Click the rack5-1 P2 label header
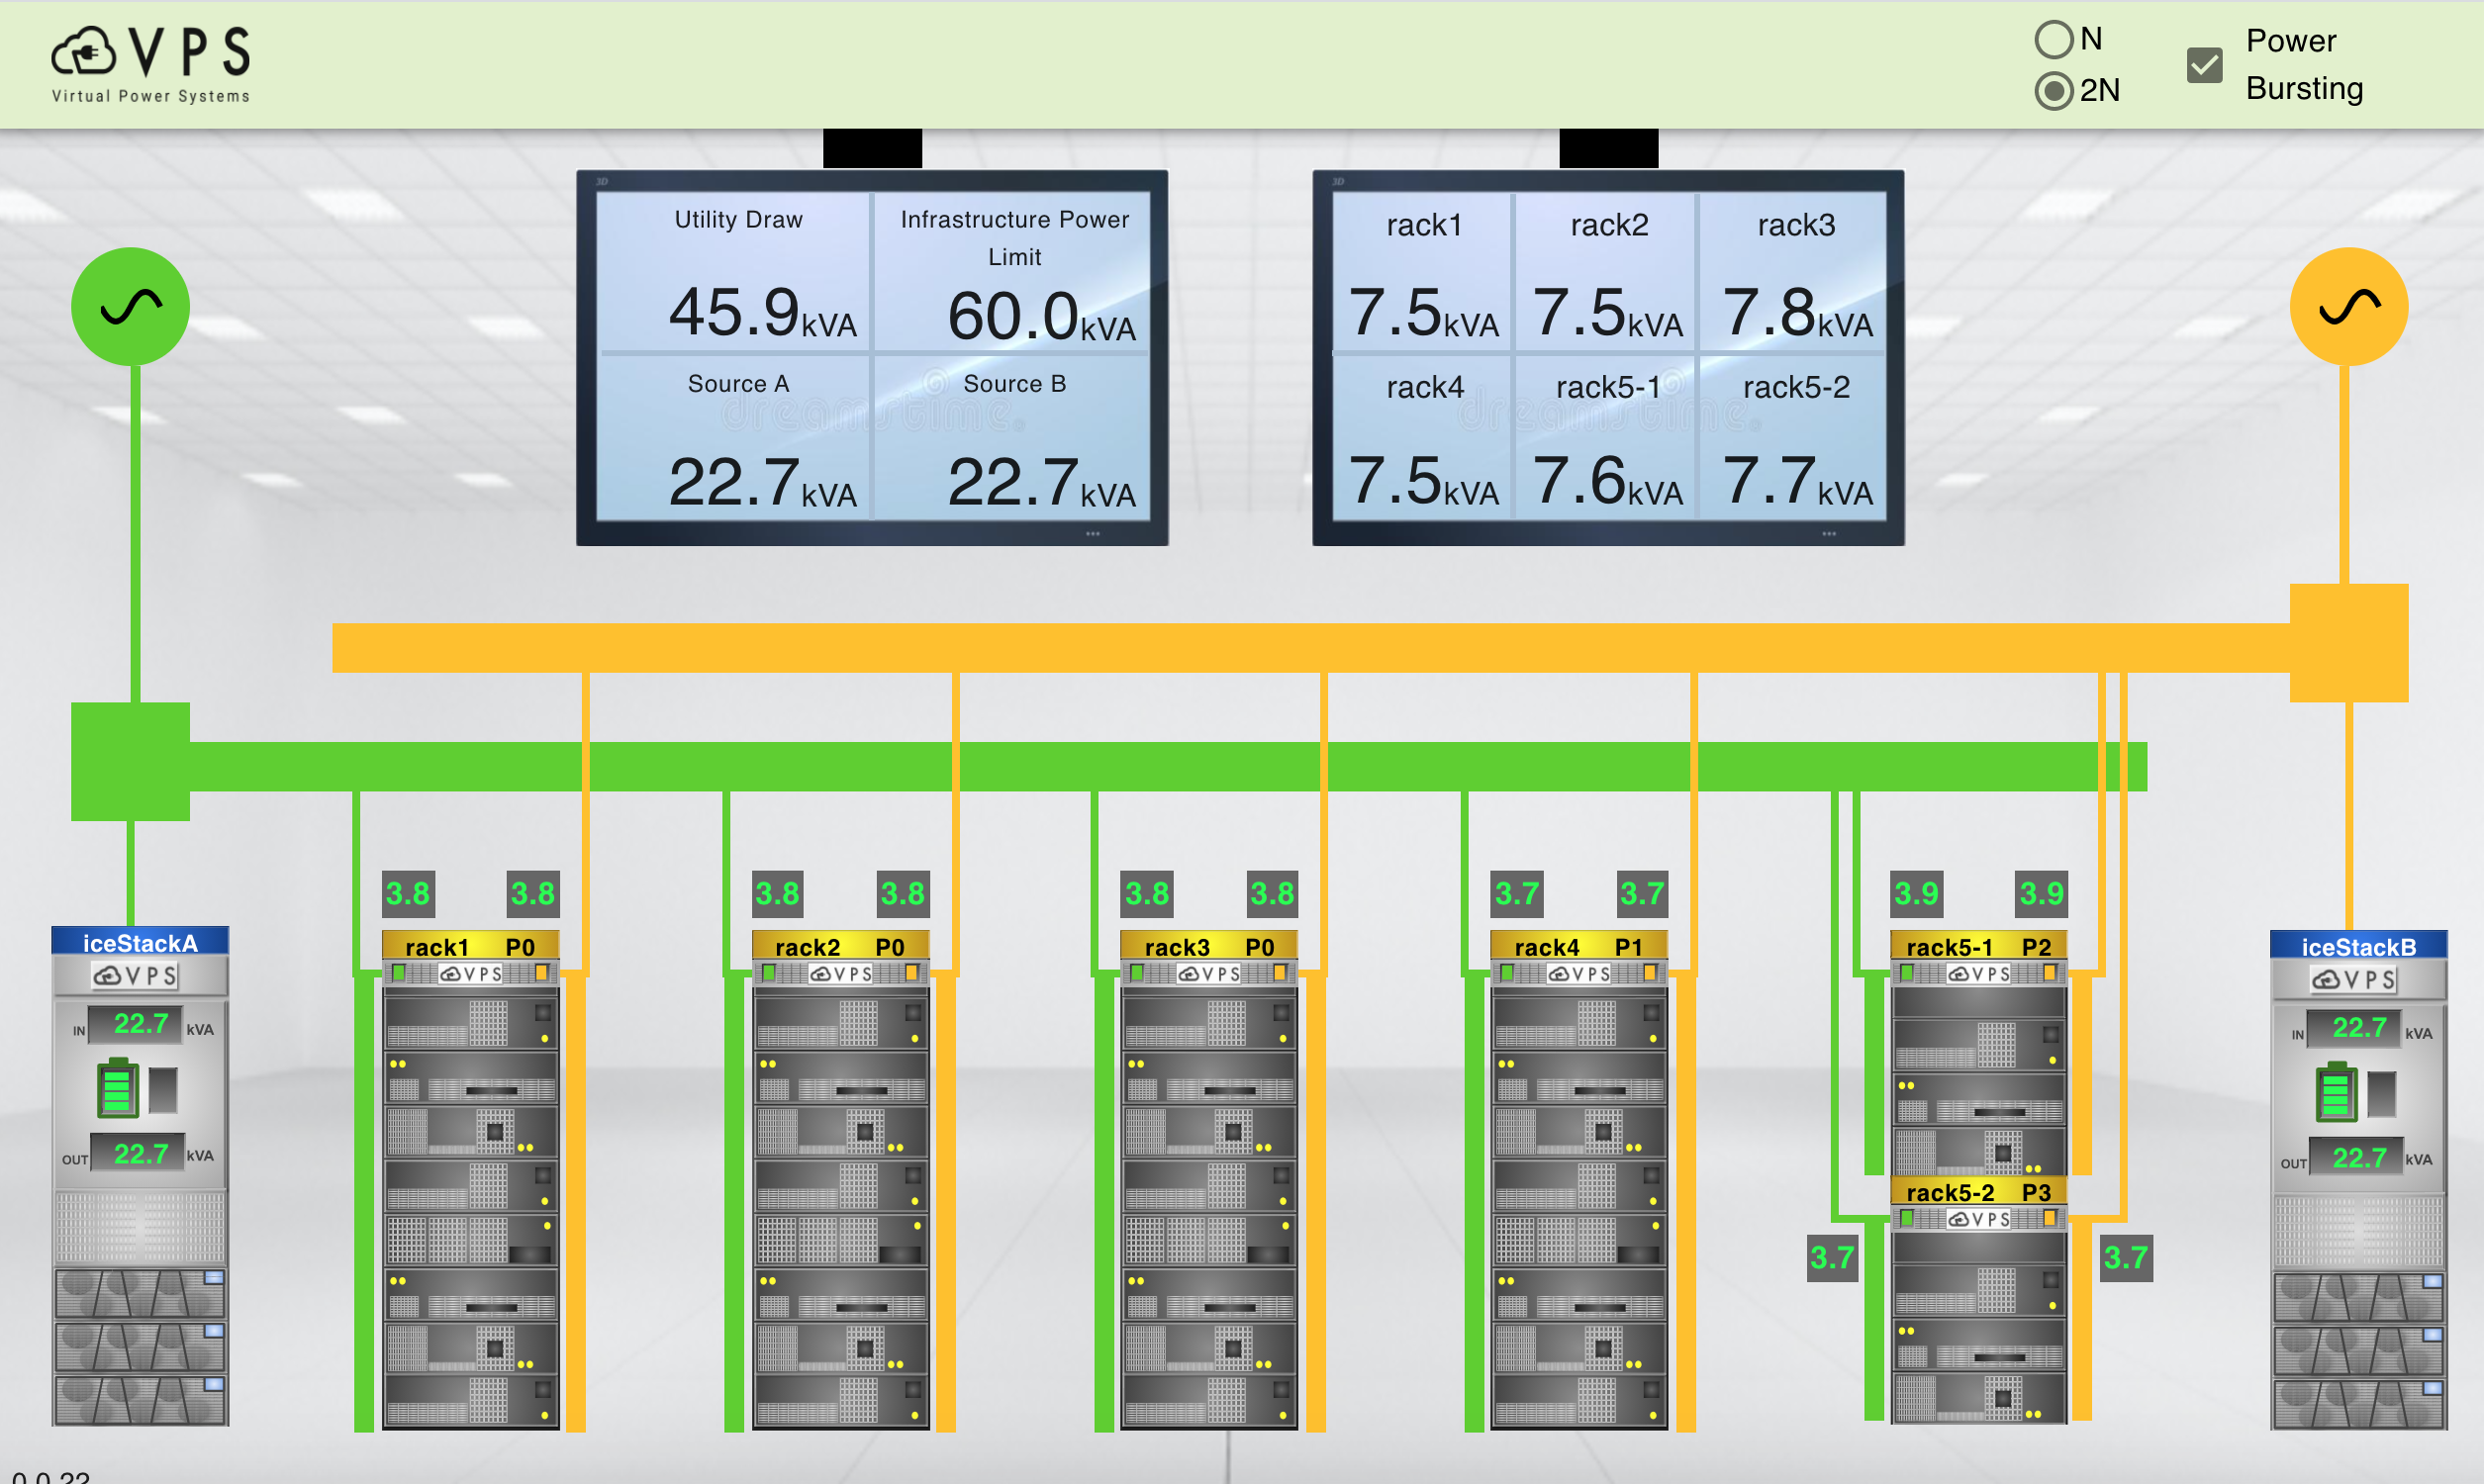2484x1484 pixels. [x=1977, y=946]
